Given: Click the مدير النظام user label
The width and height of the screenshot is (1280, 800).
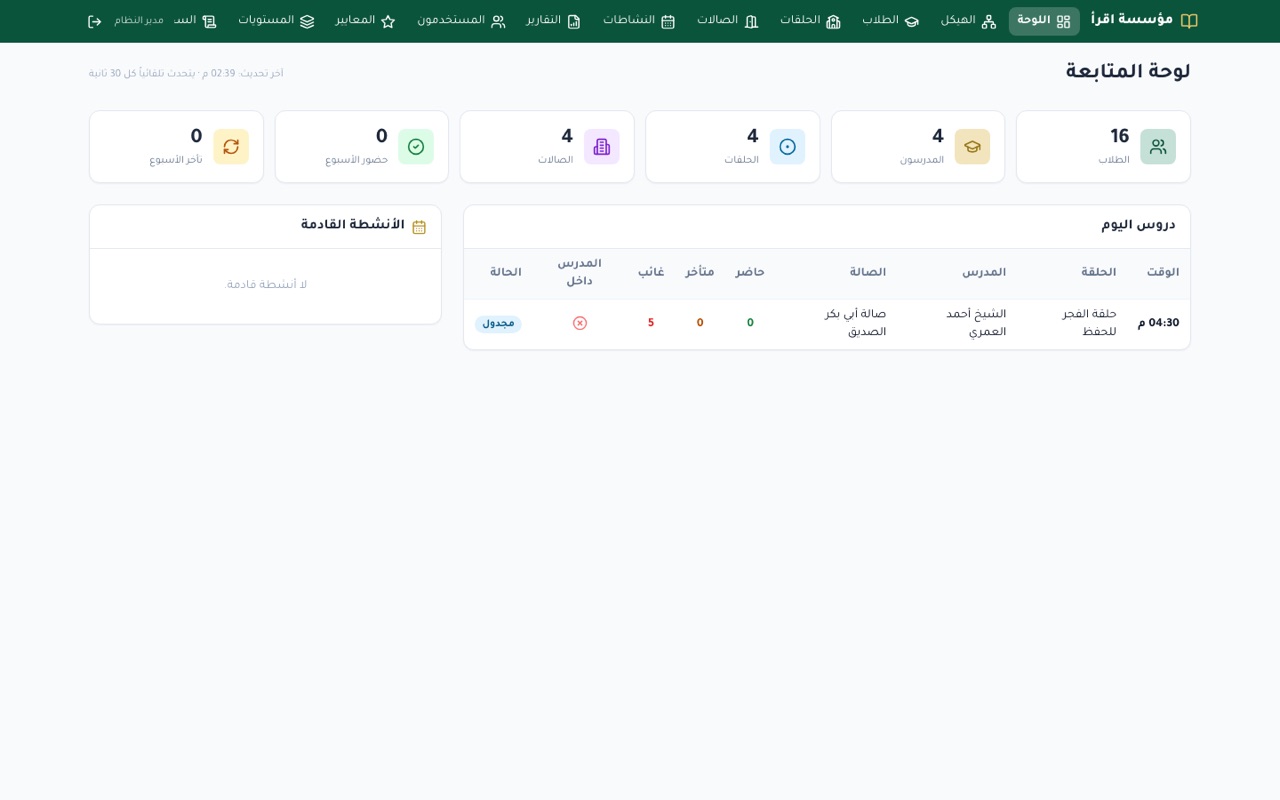Looking at the screenshot, I should pyautogui.click(x=139, y=21).
